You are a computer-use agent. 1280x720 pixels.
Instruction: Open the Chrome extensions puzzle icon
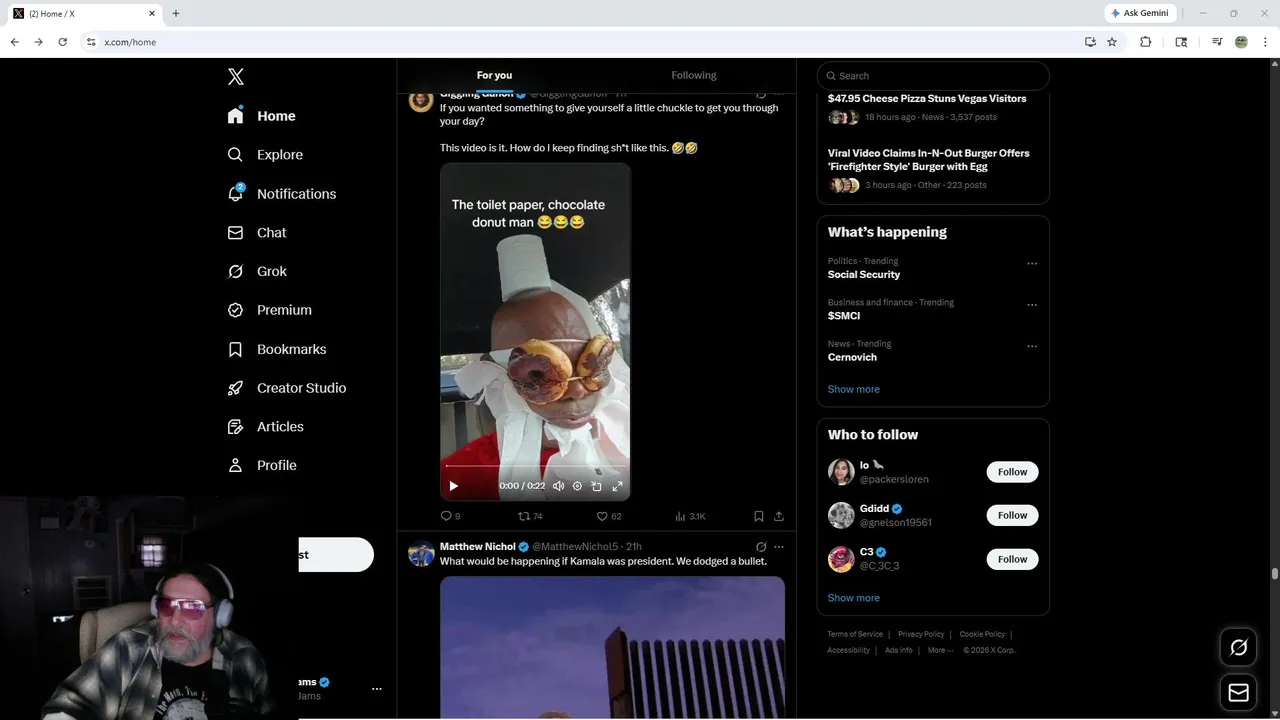tap(1146, 42)
